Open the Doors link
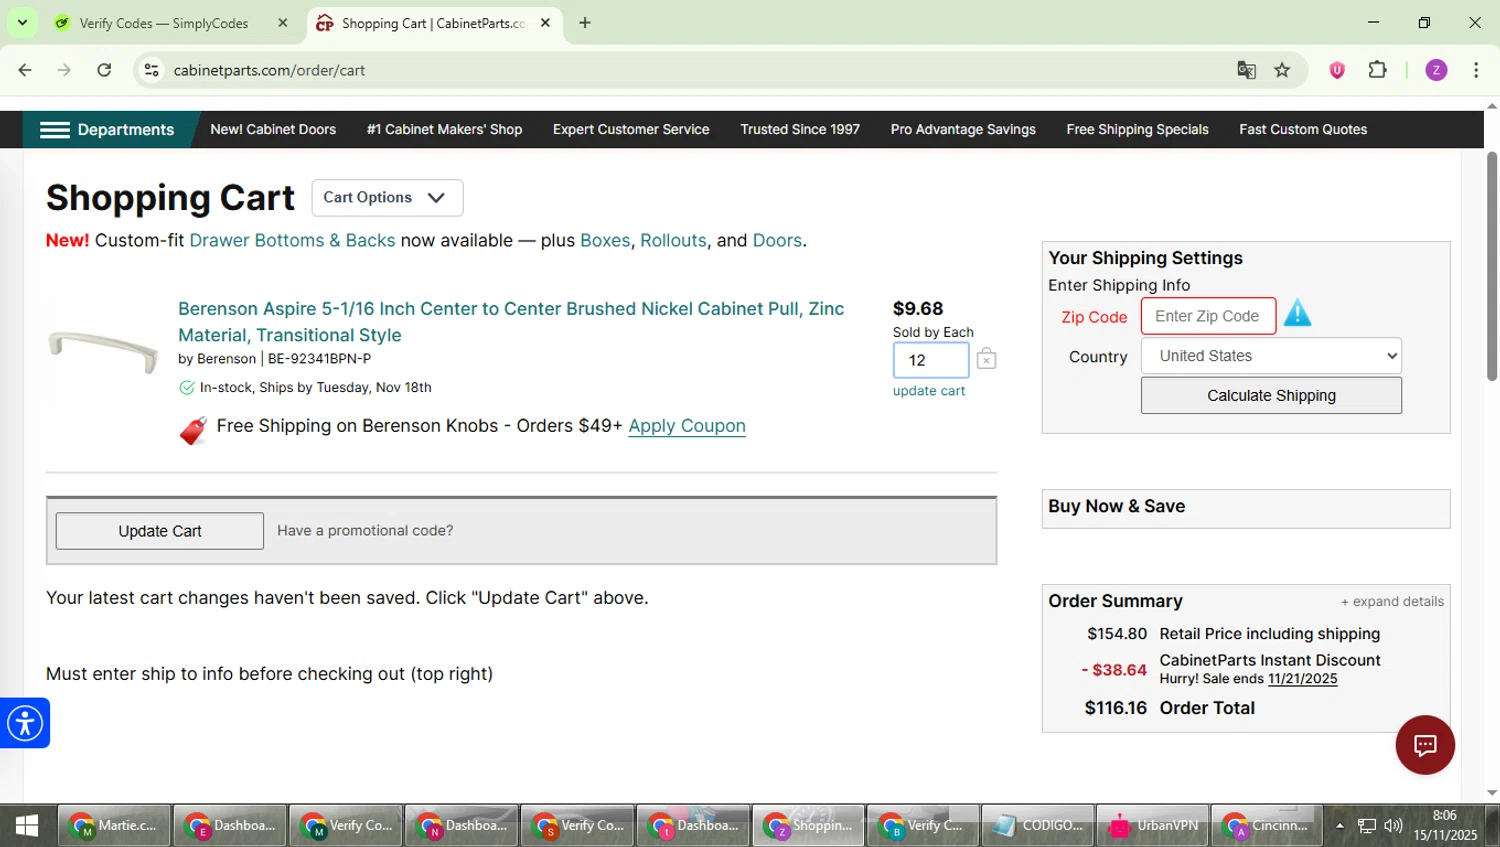 coord(777,241)
